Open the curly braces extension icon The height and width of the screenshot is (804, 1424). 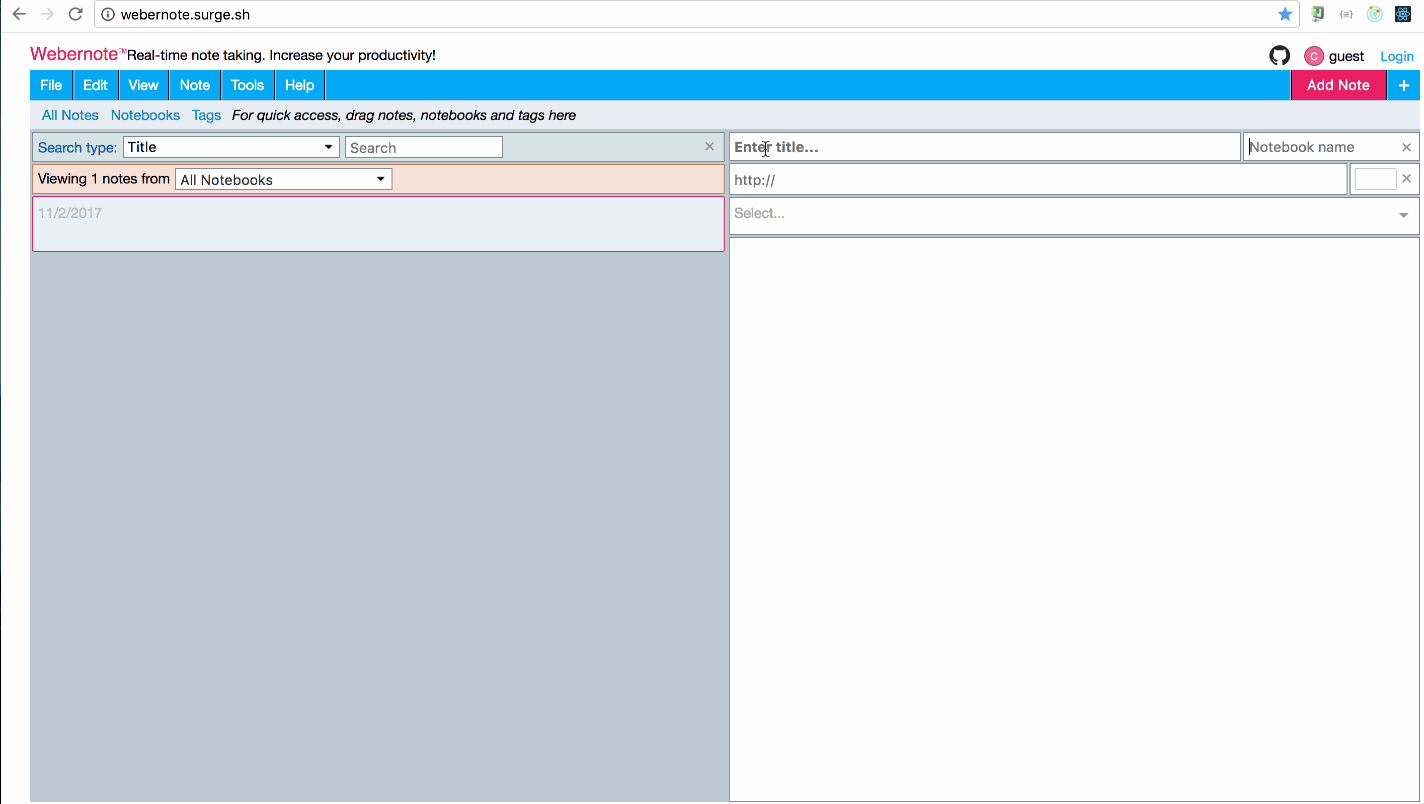[1346, 14]
